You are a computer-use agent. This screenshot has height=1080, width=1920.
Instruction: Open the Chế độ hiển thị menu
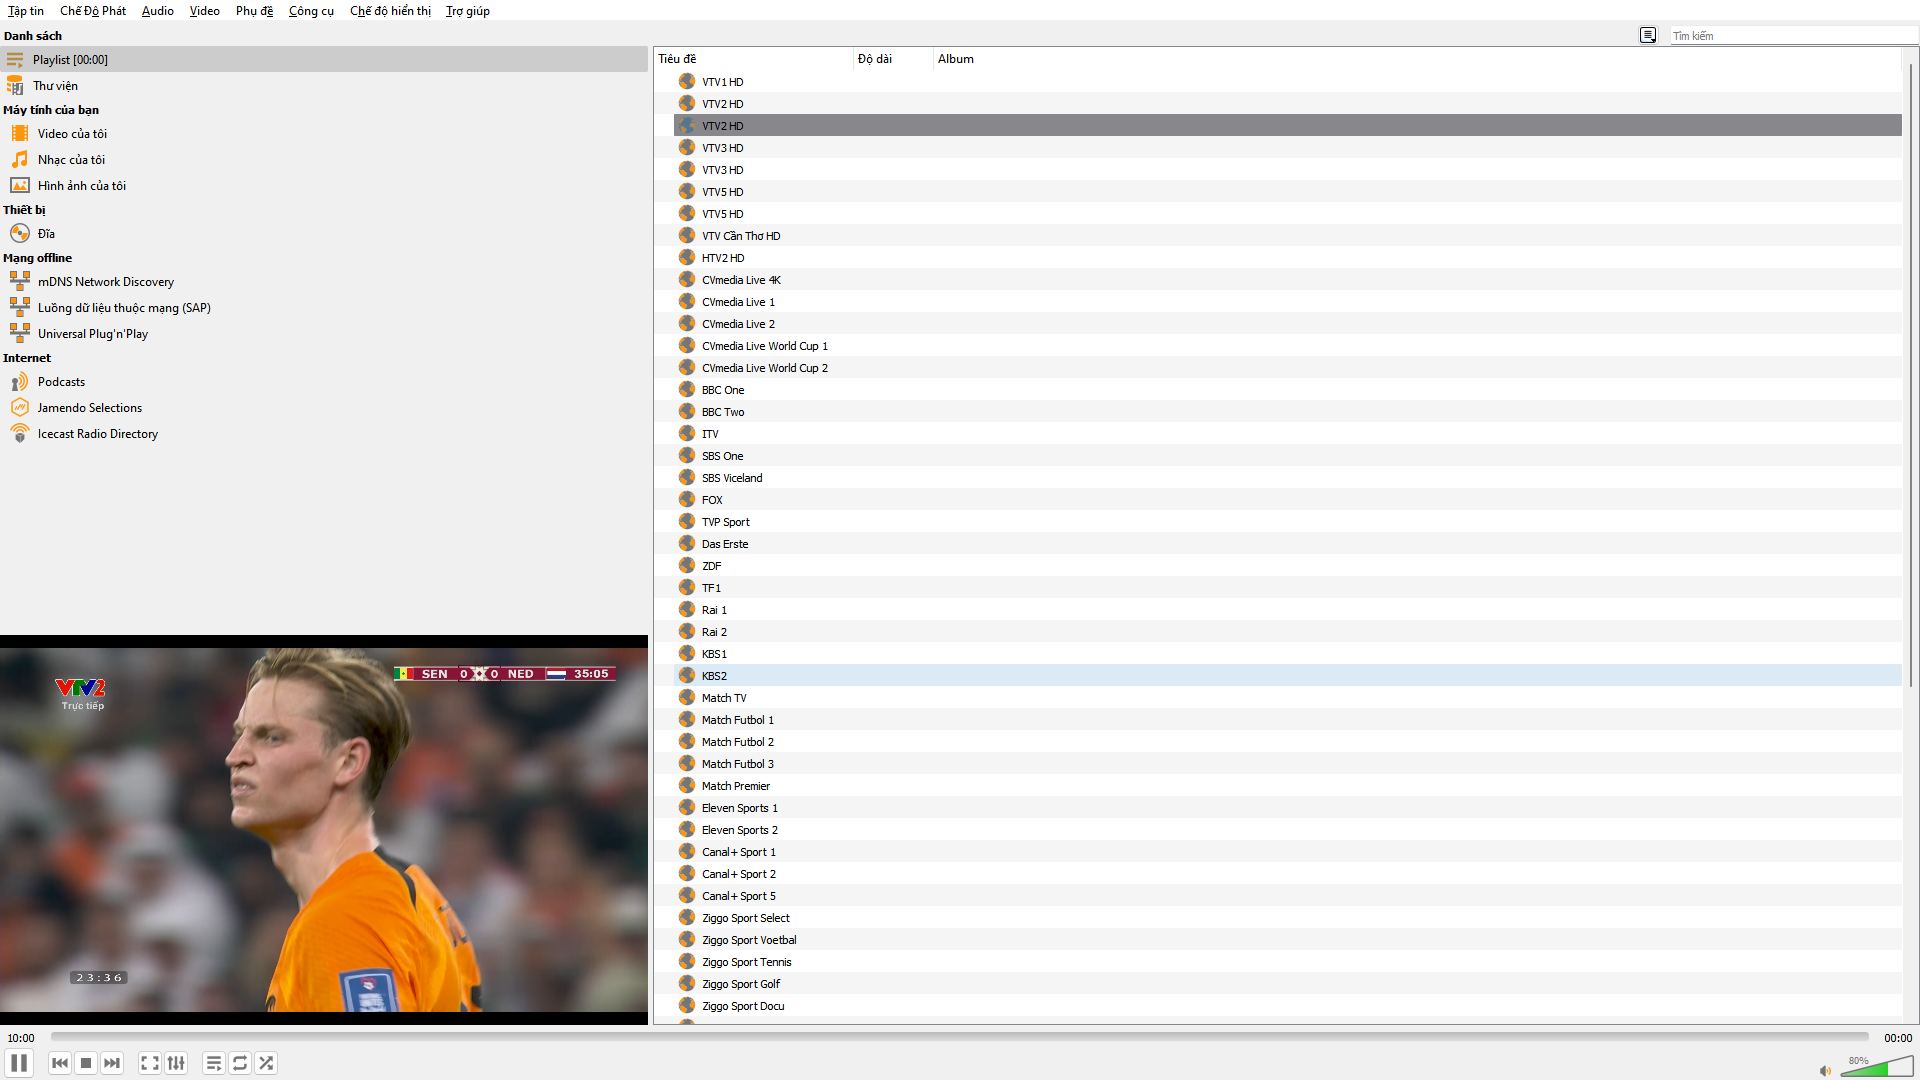390,11
